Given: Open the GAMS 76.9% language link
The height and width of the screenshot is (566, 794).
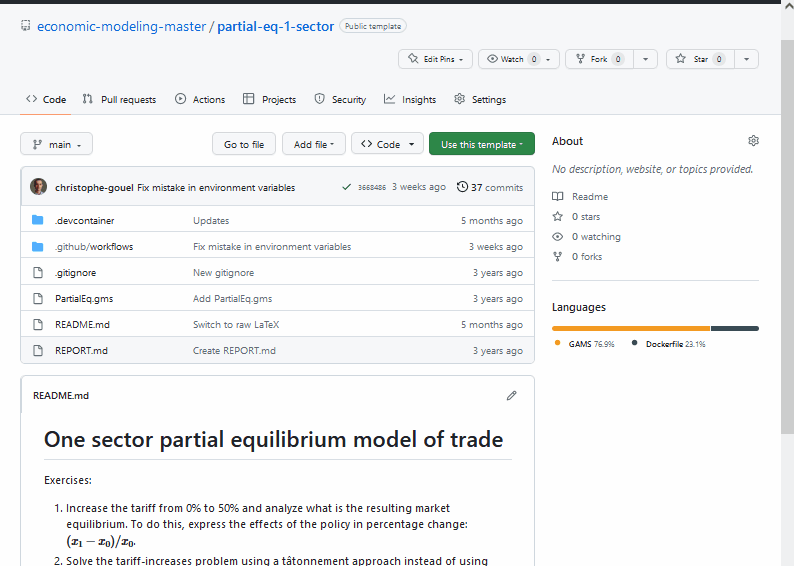Looking at the screenshot, I should coord(585,344).
